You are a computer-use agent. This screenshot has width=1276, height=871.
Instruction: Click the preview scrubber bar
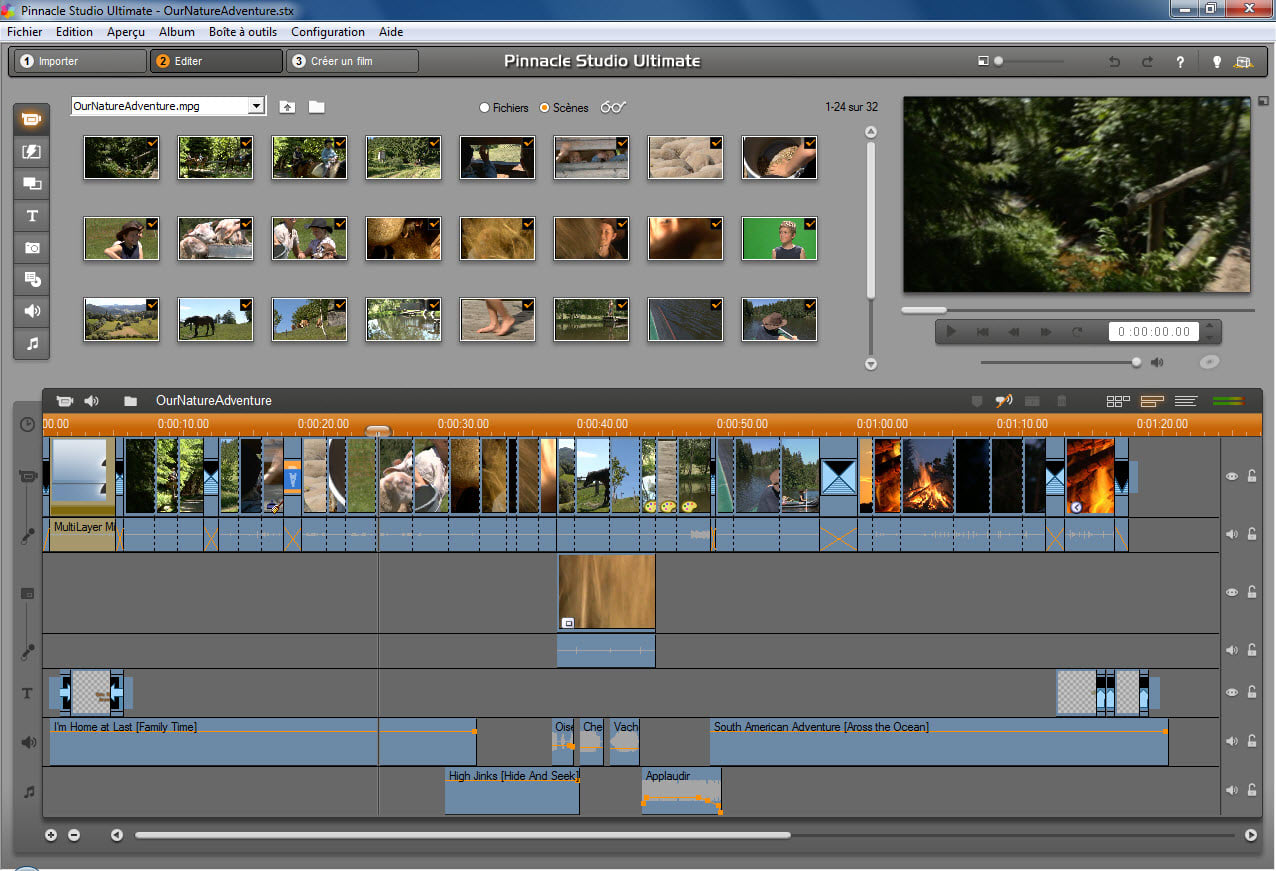coord(1078,310)
